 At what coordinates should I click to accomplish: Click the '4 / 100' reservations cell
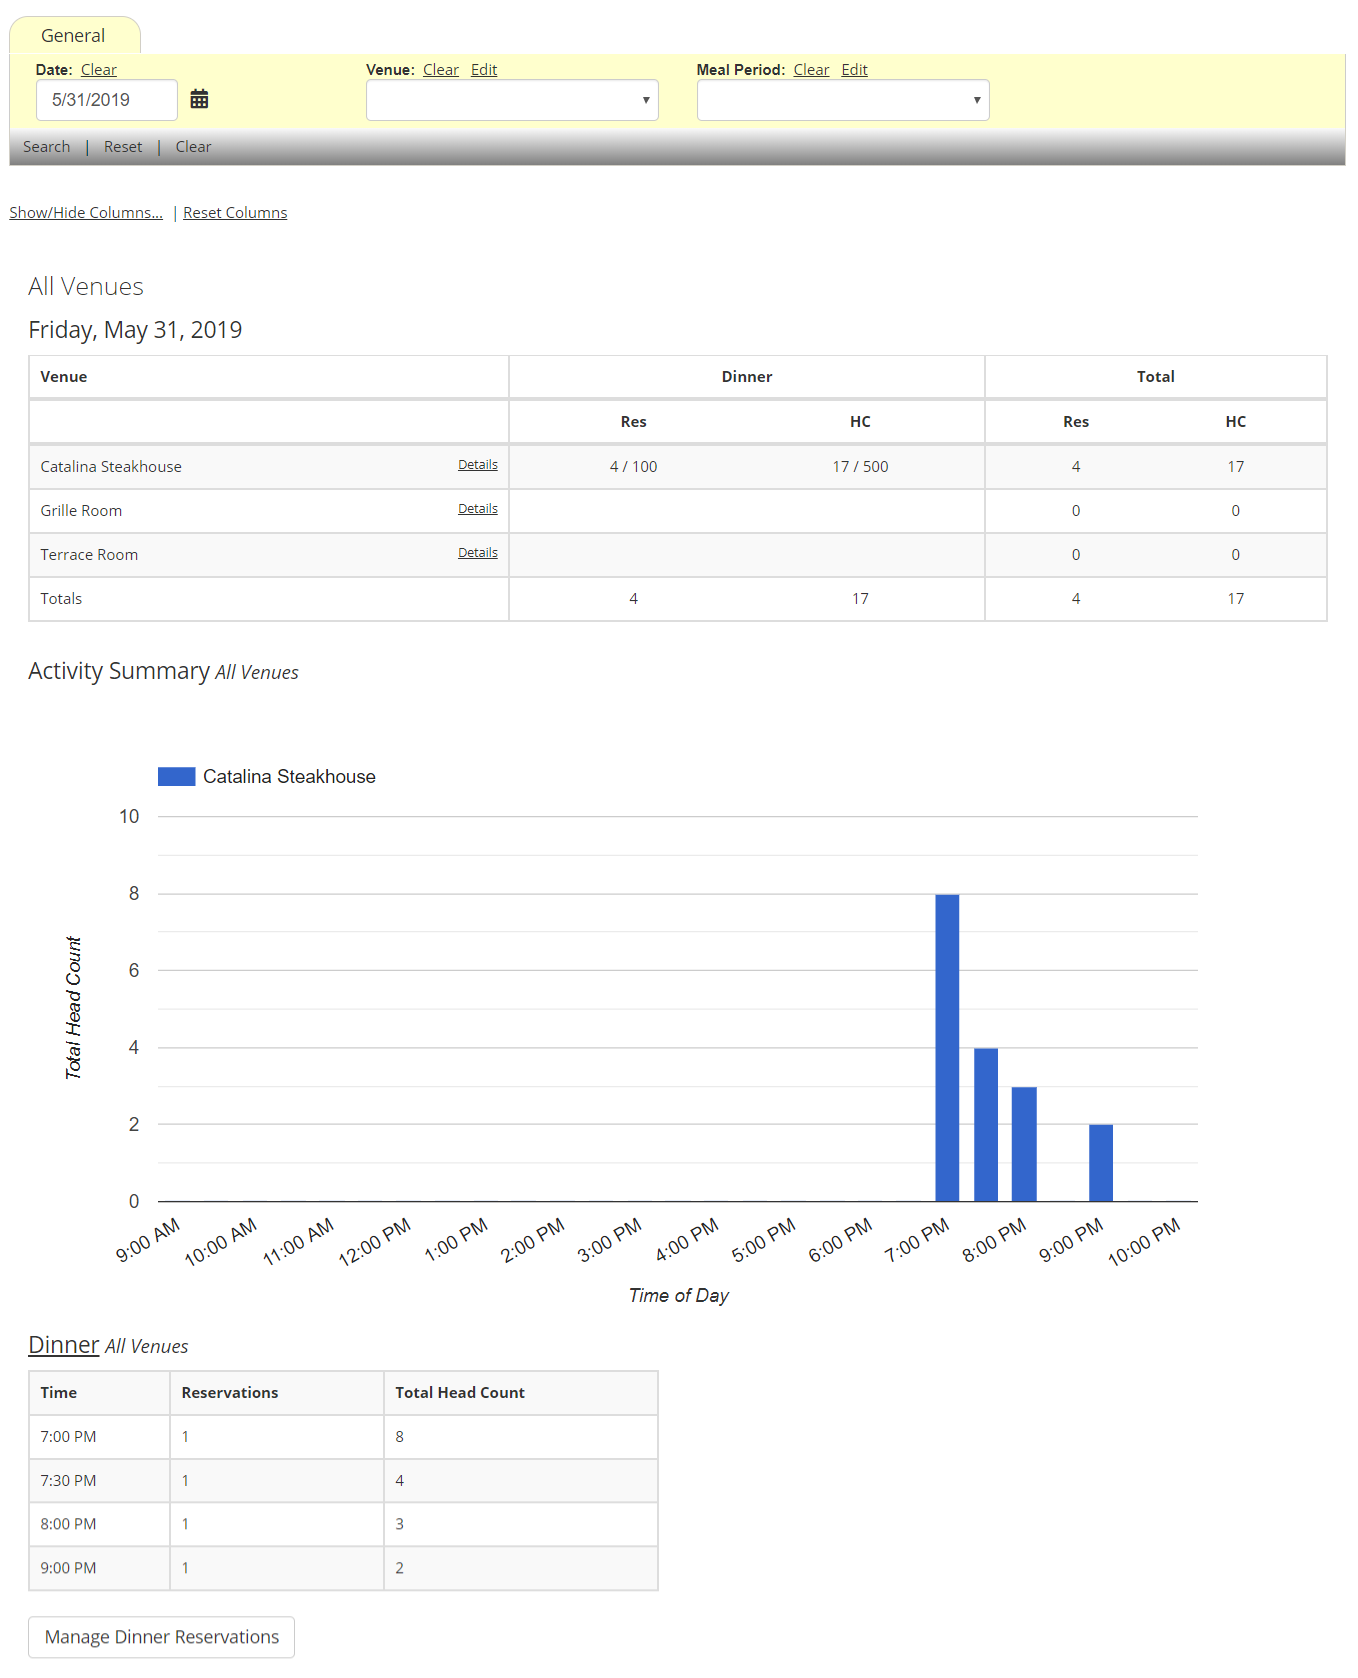pyautogui.click(x=634, y=467)
